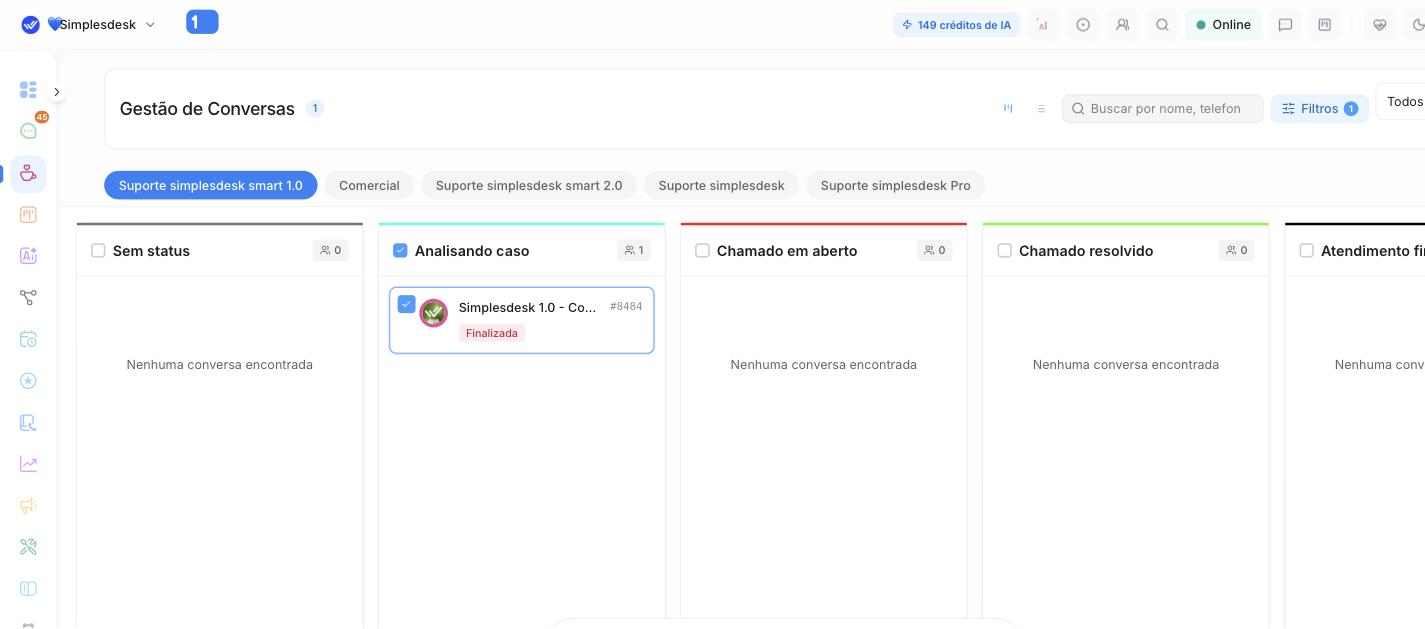Click the conversation avatar thumbnail
Image resolution: width=1425 pixels, height=629 pixels.
tap(433, 313)
